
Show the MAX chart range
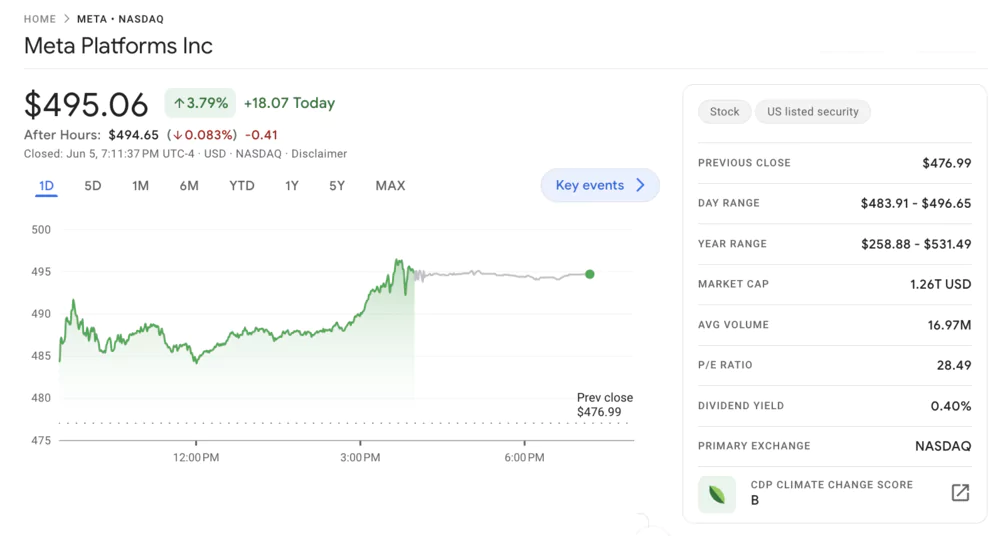pyautogui.click(x=390, y=186)
